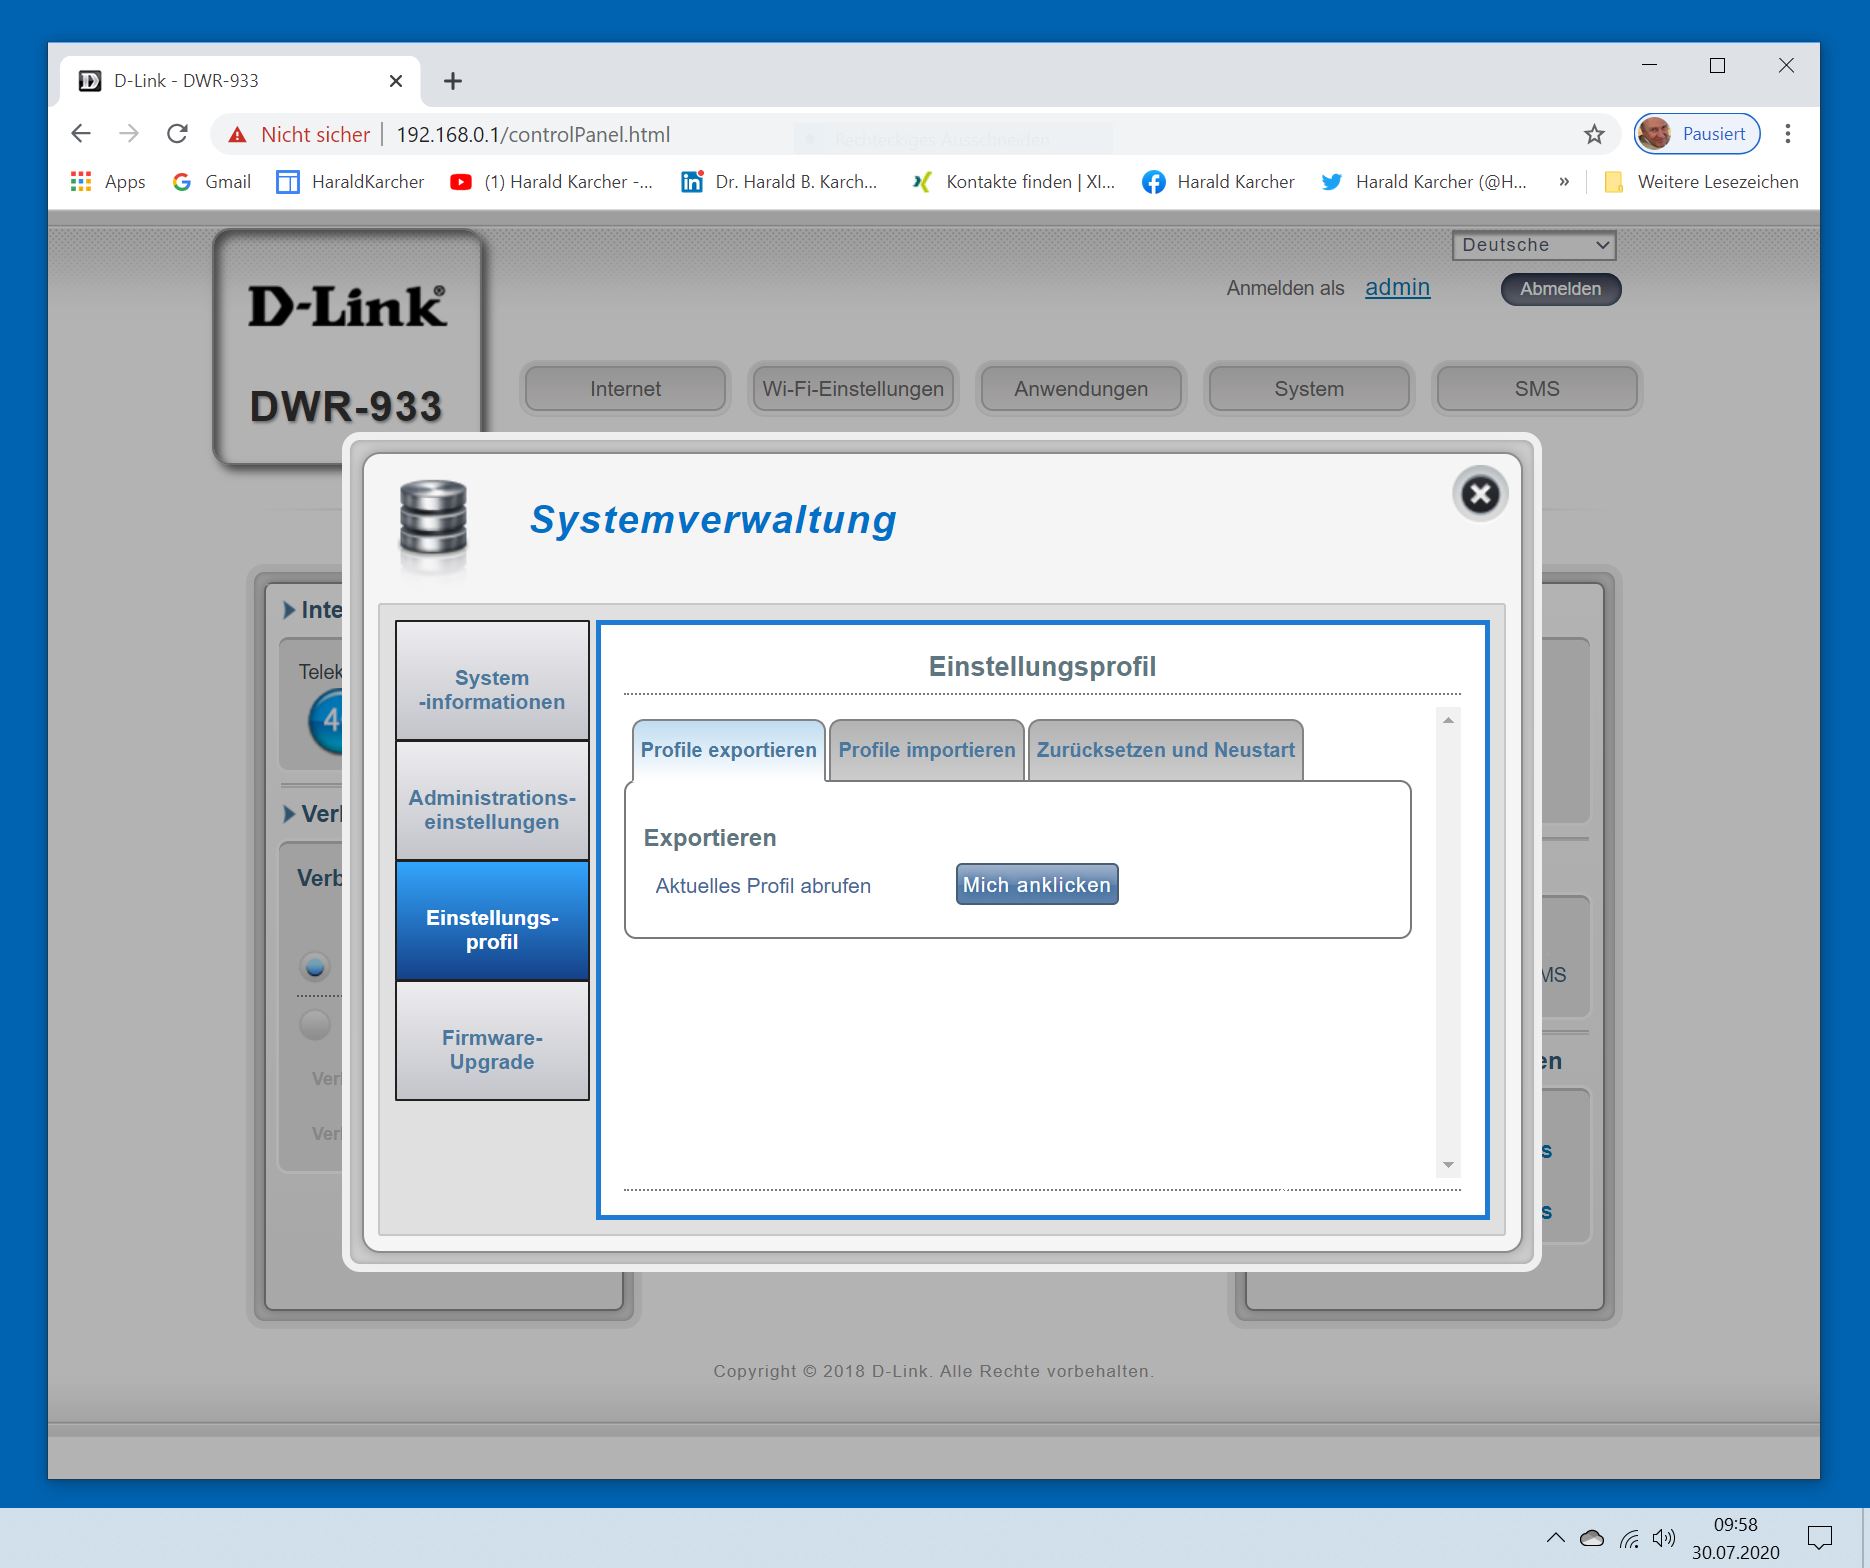This screenshot has width=1870, height=1568.
Task: Open the Deutsche language dropdown
Action: coord(1534,245)
